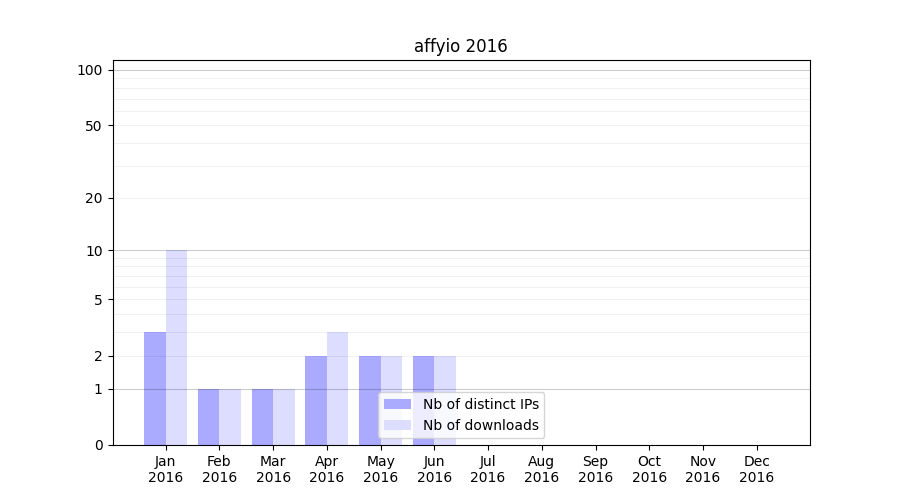The height and width of the screenshot is (500, 900).
Task: Click the y-axis tick label 100
Action: click(x=90, y=70)
